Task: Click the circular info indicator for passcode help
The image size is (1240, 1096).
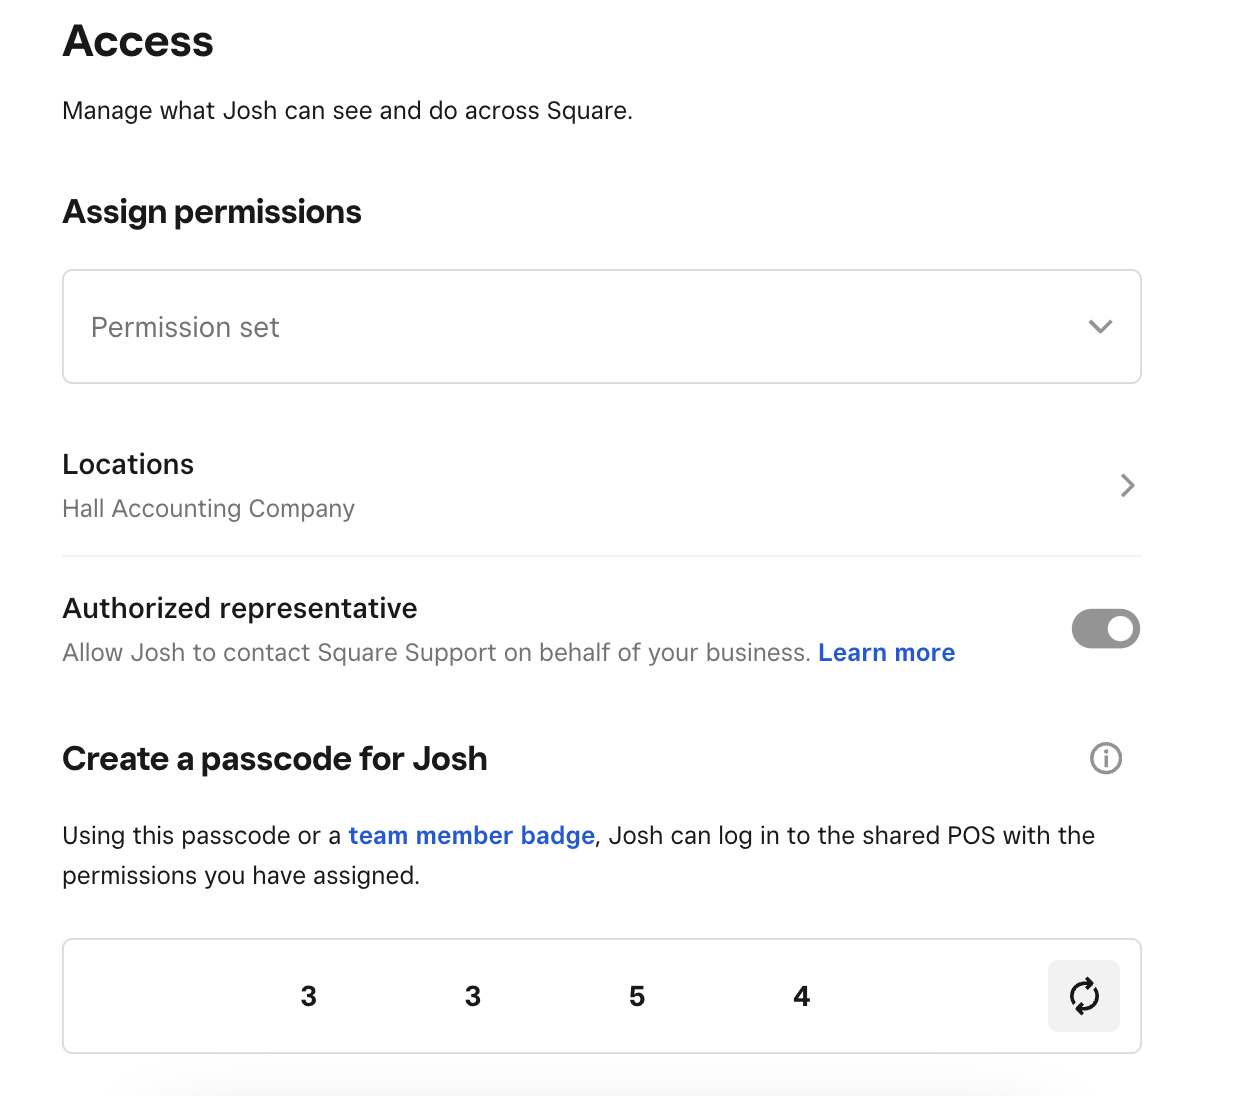Action: pyautogui.click(x=1106, y=758)
